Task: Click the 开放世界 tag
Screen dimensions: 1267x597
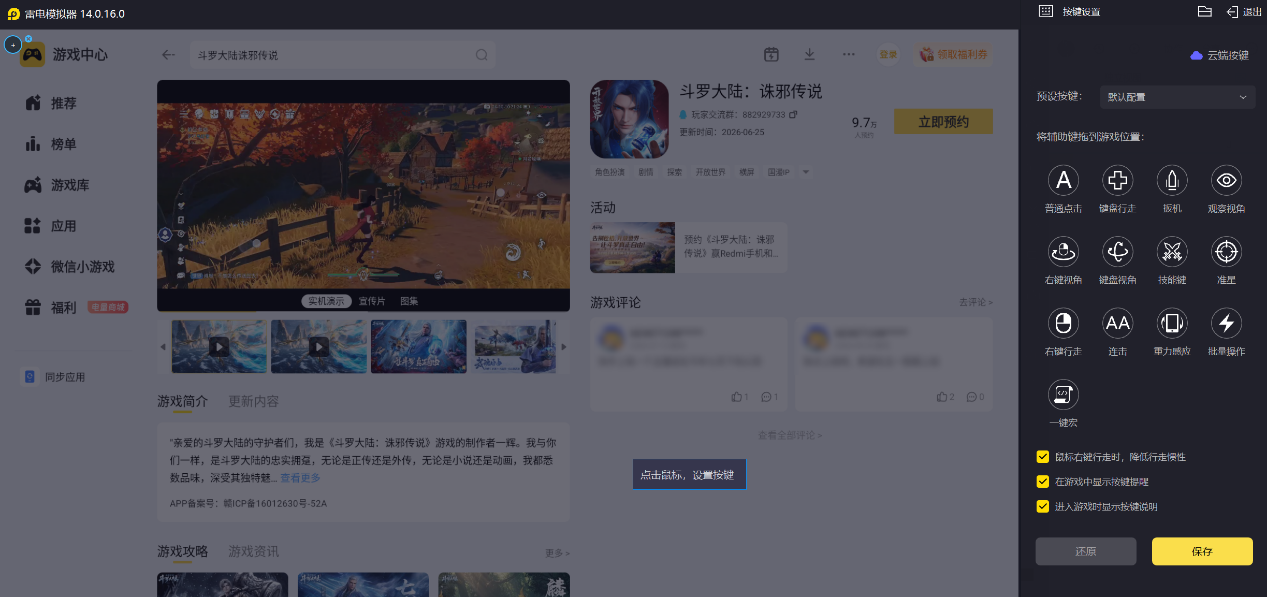Action: 709,172
